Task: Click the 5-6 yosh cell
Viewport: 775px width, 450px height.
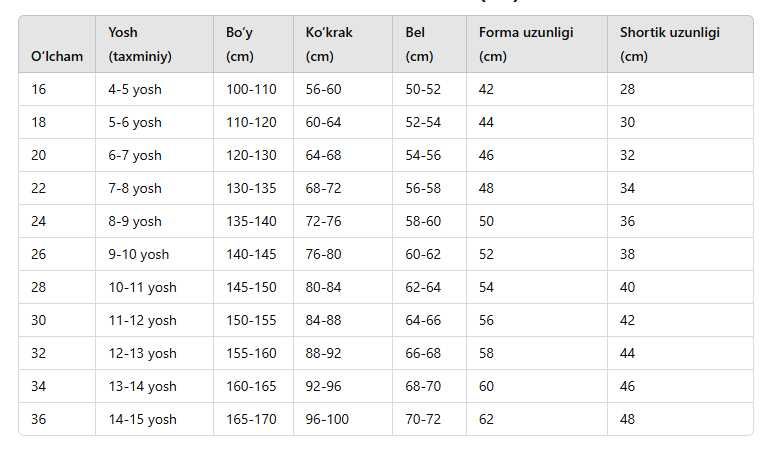Action: pos(135,122)
